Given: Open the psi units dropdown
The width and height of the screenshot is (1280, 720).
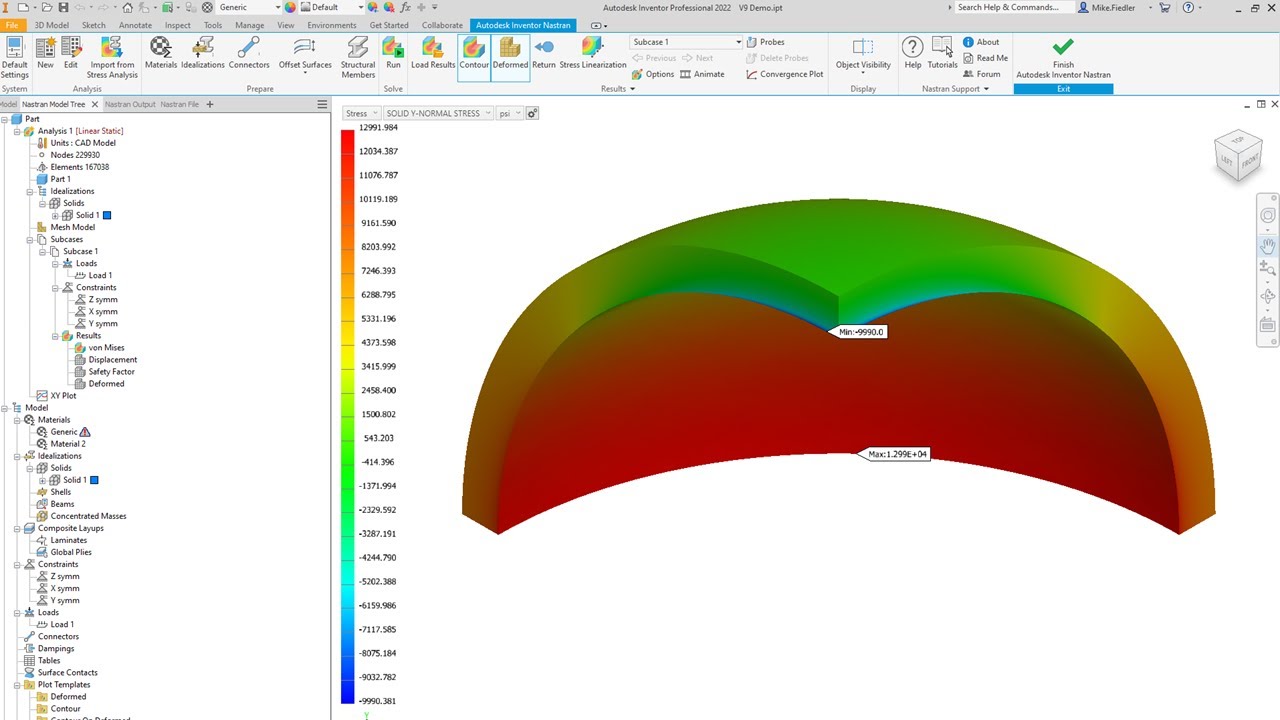Looking at the screenshot, I should click(x=510, y=113).
